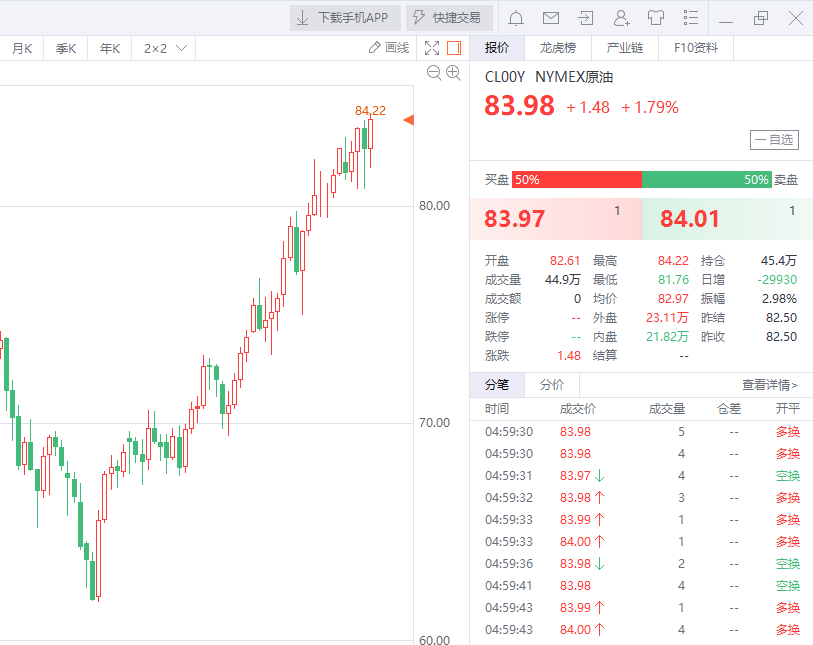Switch to the 年K chart period
Viewport: 813px width, 645px height.
tap(110, 48)
